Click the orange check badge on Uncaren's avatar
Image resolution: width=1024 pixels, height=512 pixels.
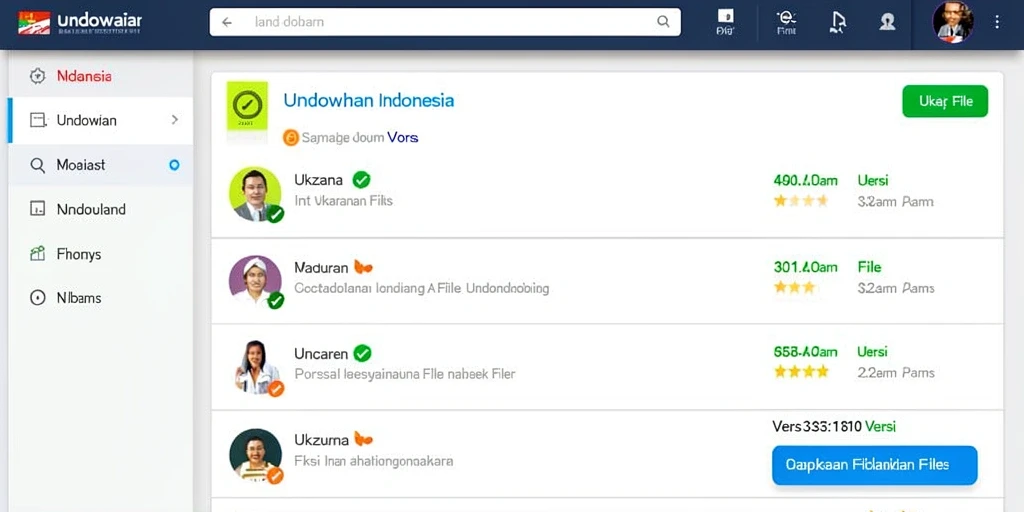click(x=276, y=389)
